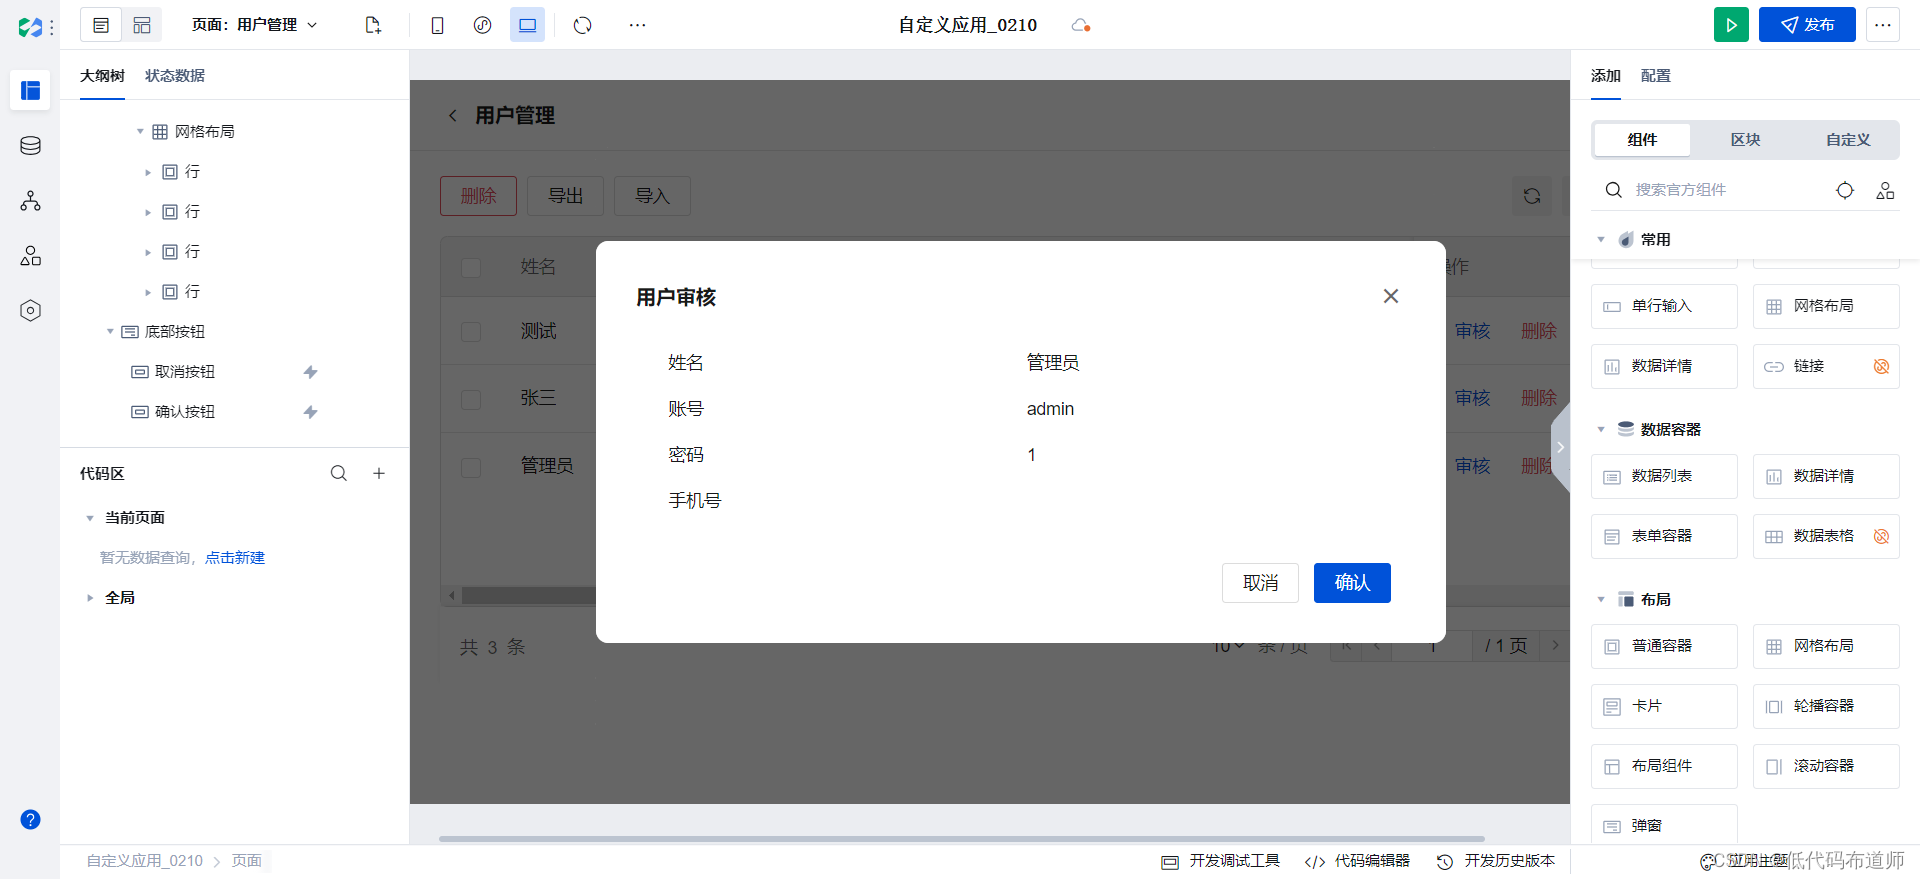The image size is (1920, 879).
Task: Select the 组件 segment tab
Action: pos(1642,140)
